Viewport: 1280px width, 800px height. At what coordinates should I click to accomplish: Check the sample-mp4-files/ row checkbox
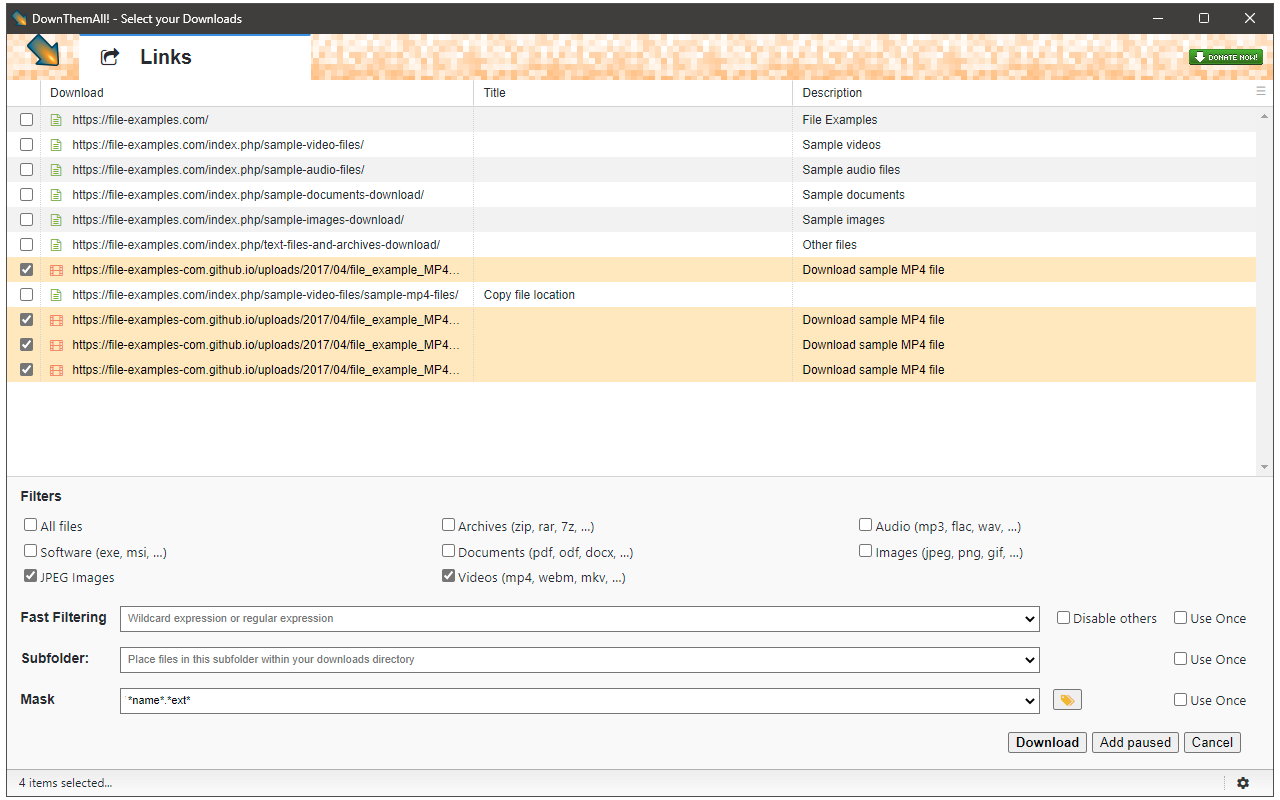(x=27, y=294)
